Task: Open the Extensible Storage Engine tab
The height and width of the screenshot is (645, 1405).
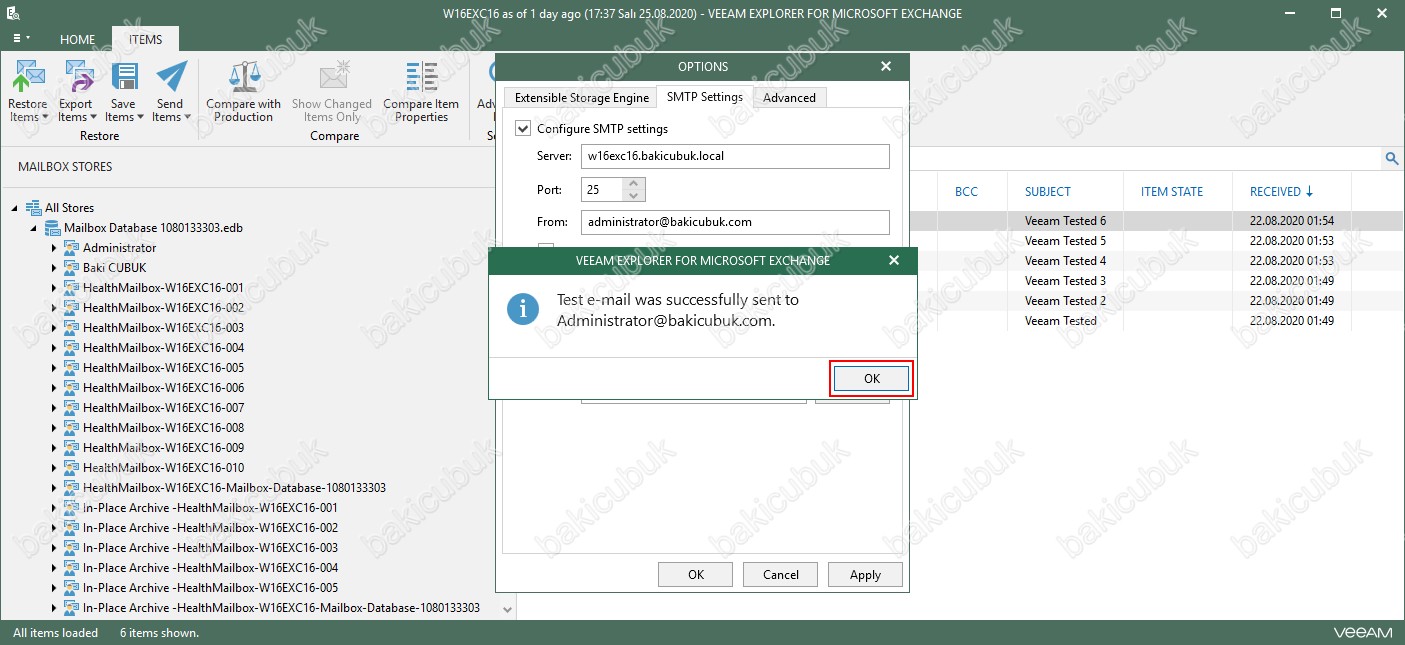Action: pyautogui.click(x=581, y=98)
